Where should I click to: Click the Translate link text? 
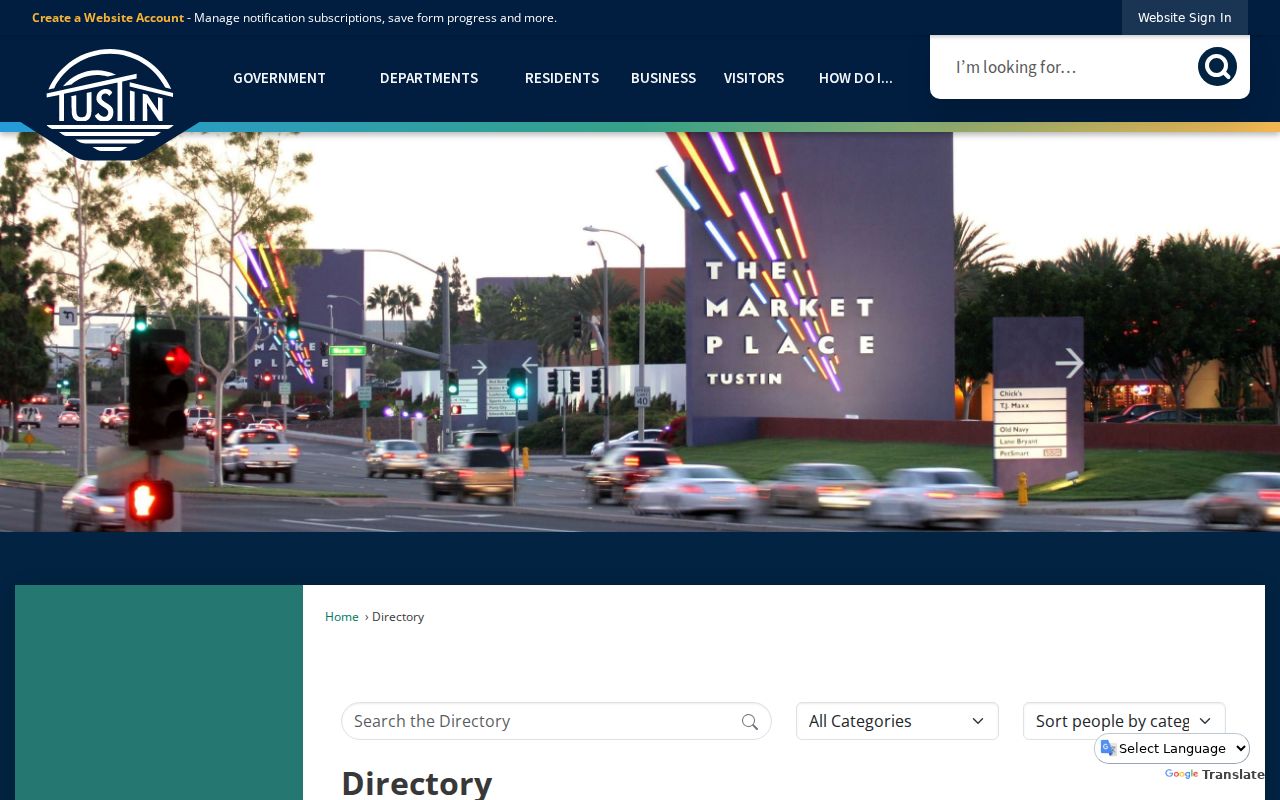pos(1233,775)
